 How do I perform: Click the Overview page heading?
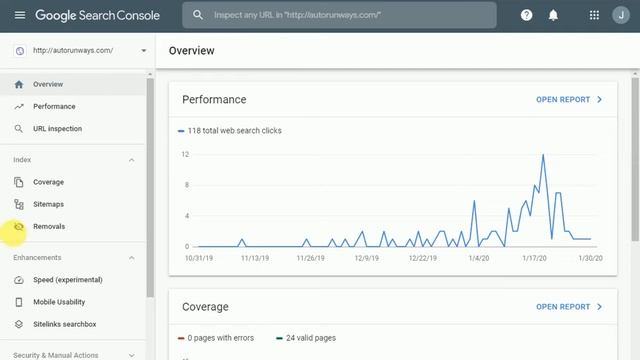tap(191, 51)
